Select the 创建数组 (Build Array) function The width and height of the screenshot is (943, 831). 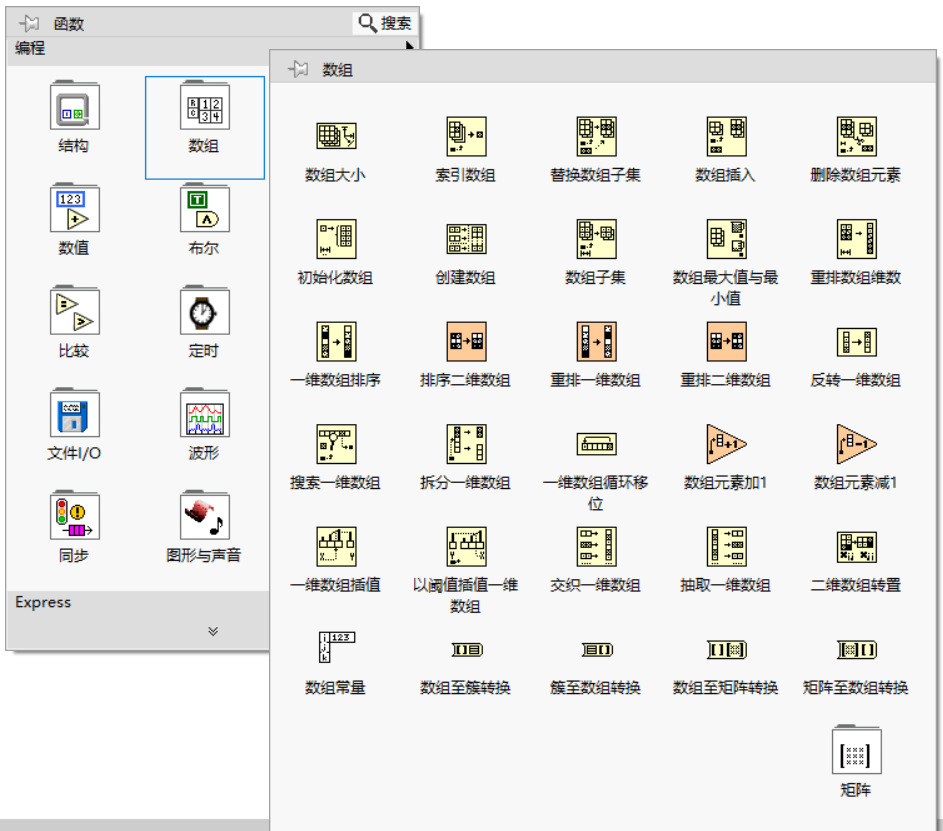click(466, 239)
